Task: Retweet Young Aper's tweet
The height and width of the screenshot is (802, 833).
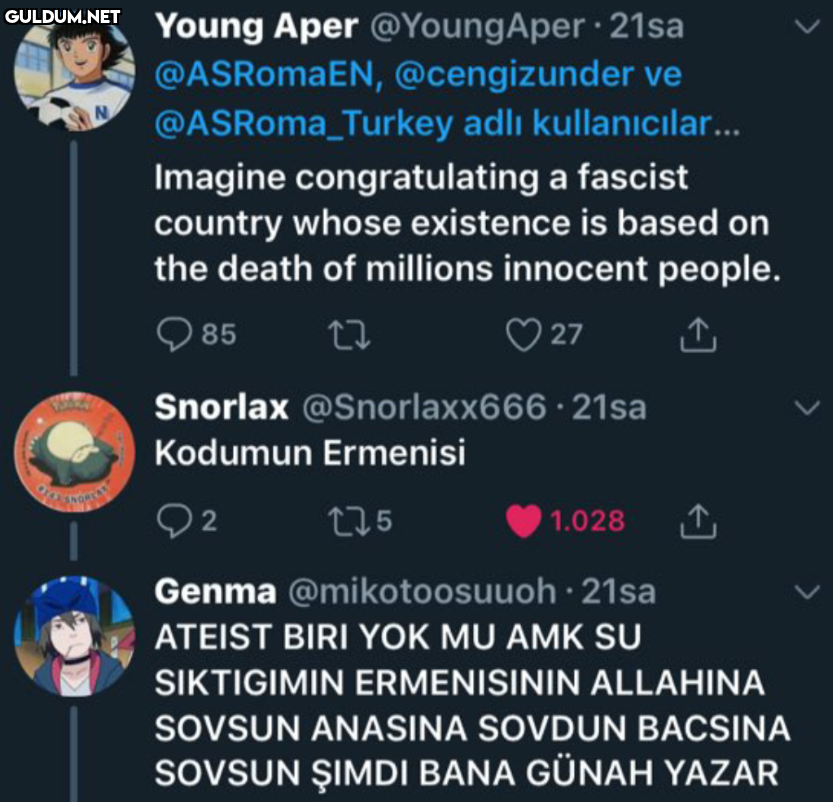Action: (350, 334)
